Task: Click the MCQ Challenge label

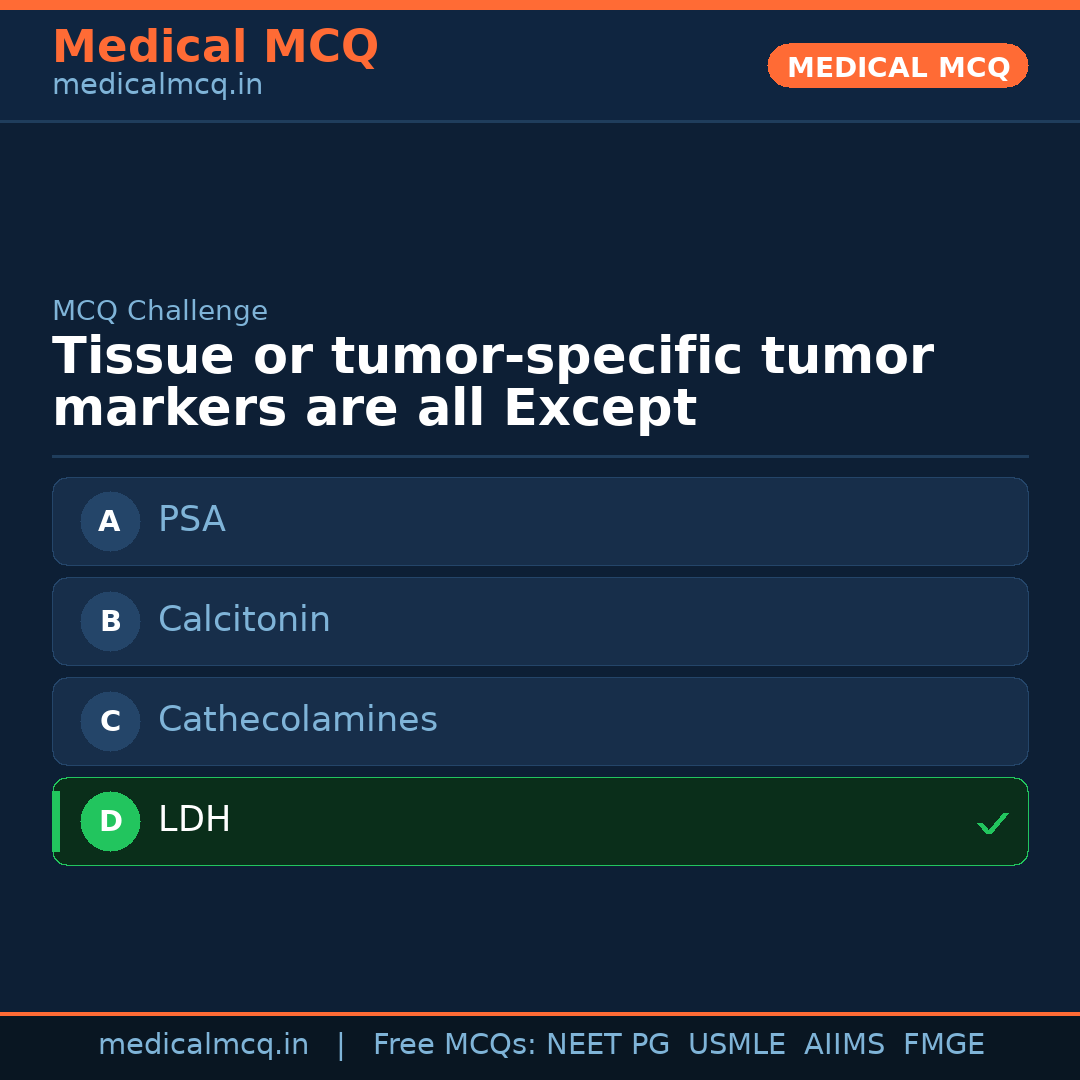Action: [160, 311]
